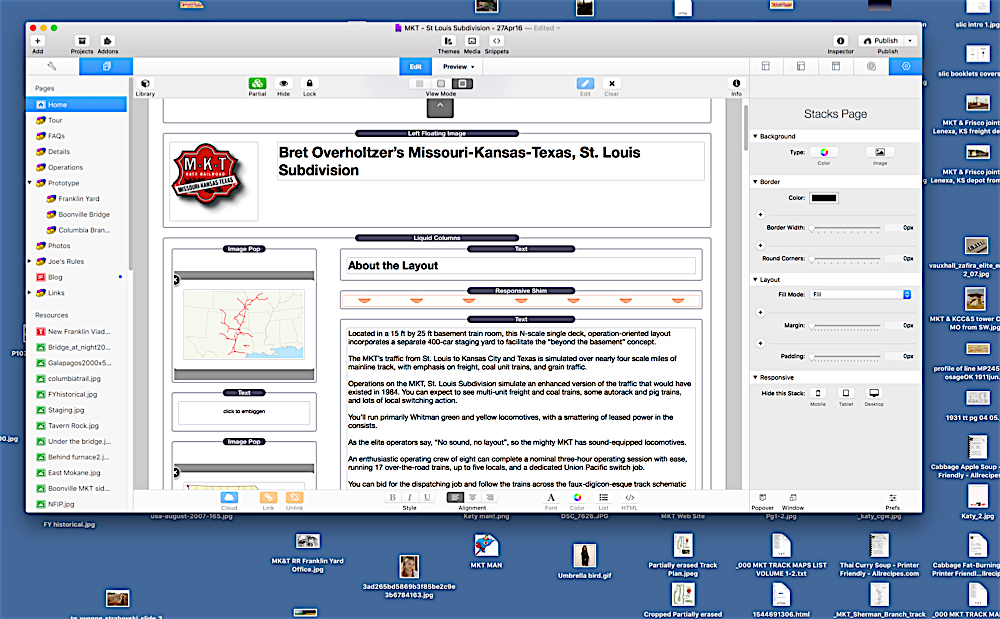Toggle hide stack on Mobile
This screenshot has width=1000, height=619.
coord(818,393)
